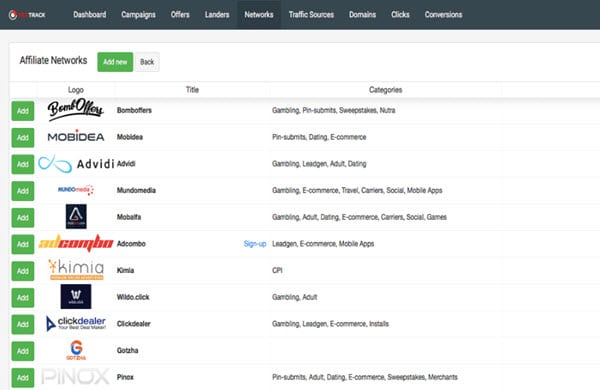Screen dimensions: 600x390
Task: Click the Clickdealer logo
Action: pyautogui.click(x=76, y=323)
